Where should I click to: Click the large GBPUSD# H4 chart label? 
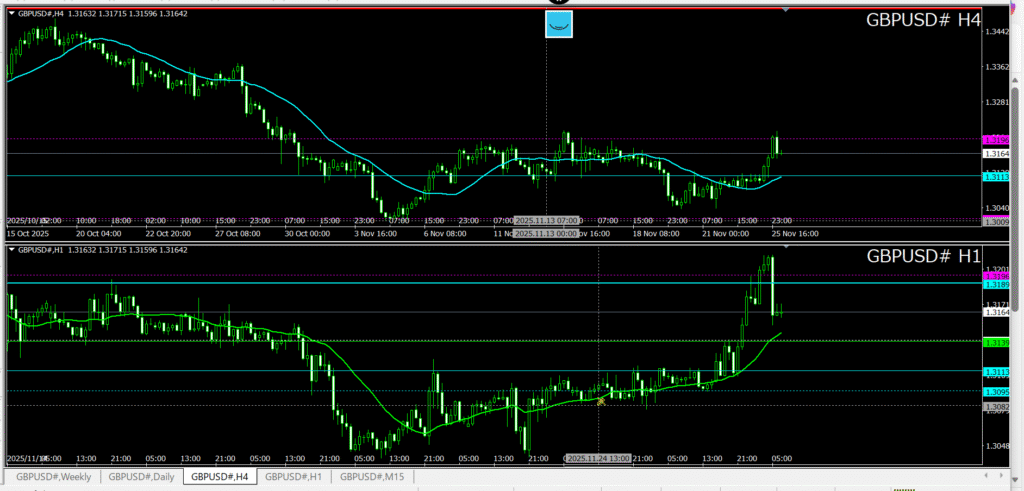coord(924,21)
